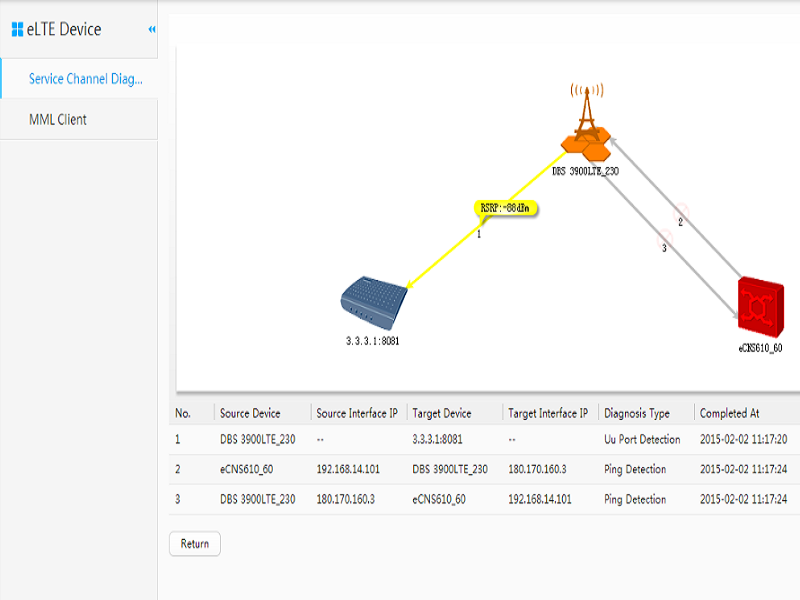Click the eCNS610_60 label under red device
This screenshot has height=600, width=800.
(x=760, y=348)
